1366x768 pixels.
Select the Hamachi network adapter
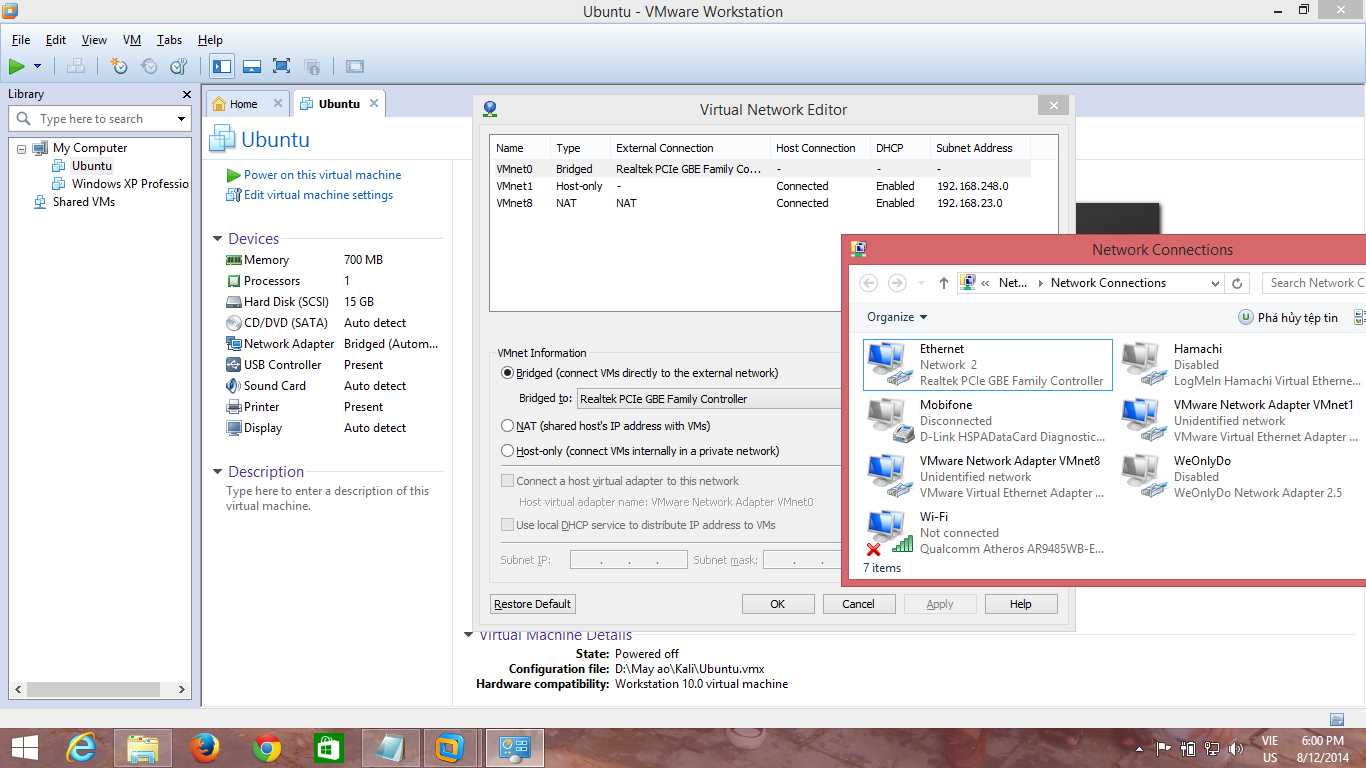[x=1241, y=365]
